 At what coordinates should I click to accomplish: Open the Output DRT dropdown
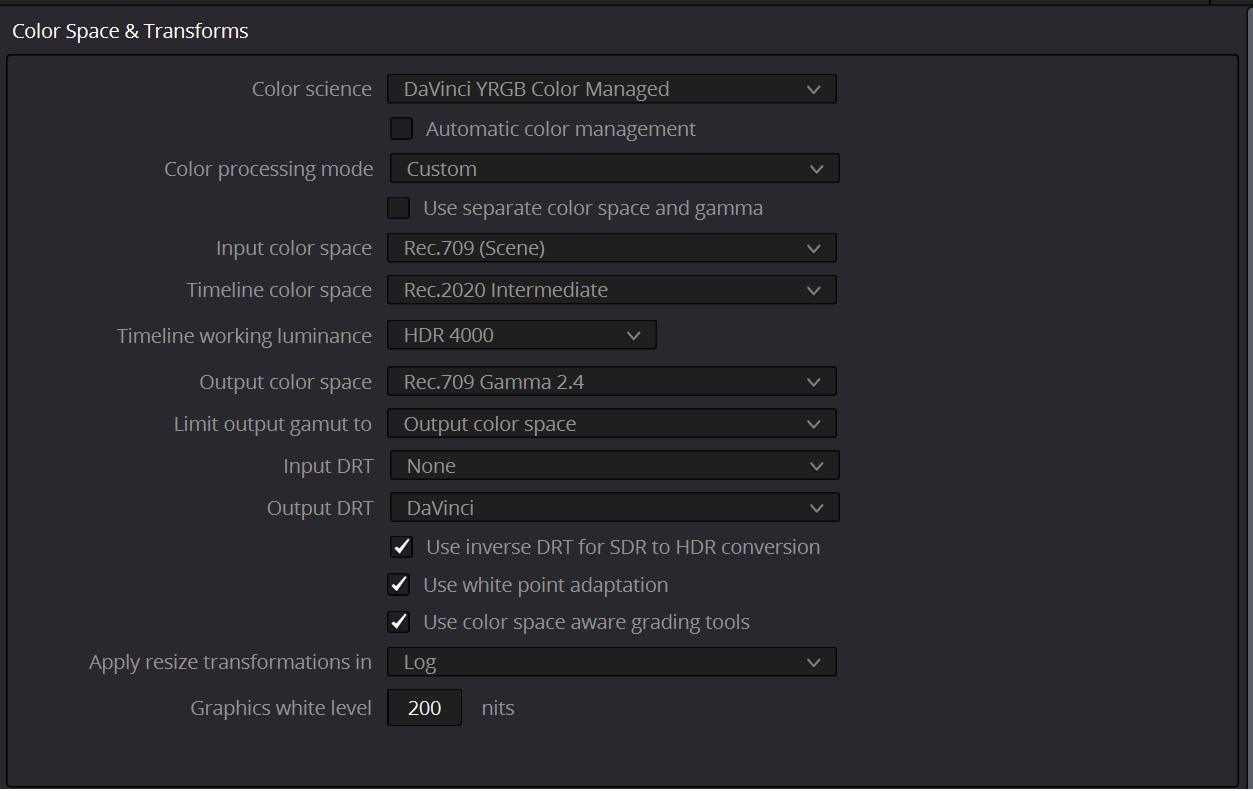point(614,508)
